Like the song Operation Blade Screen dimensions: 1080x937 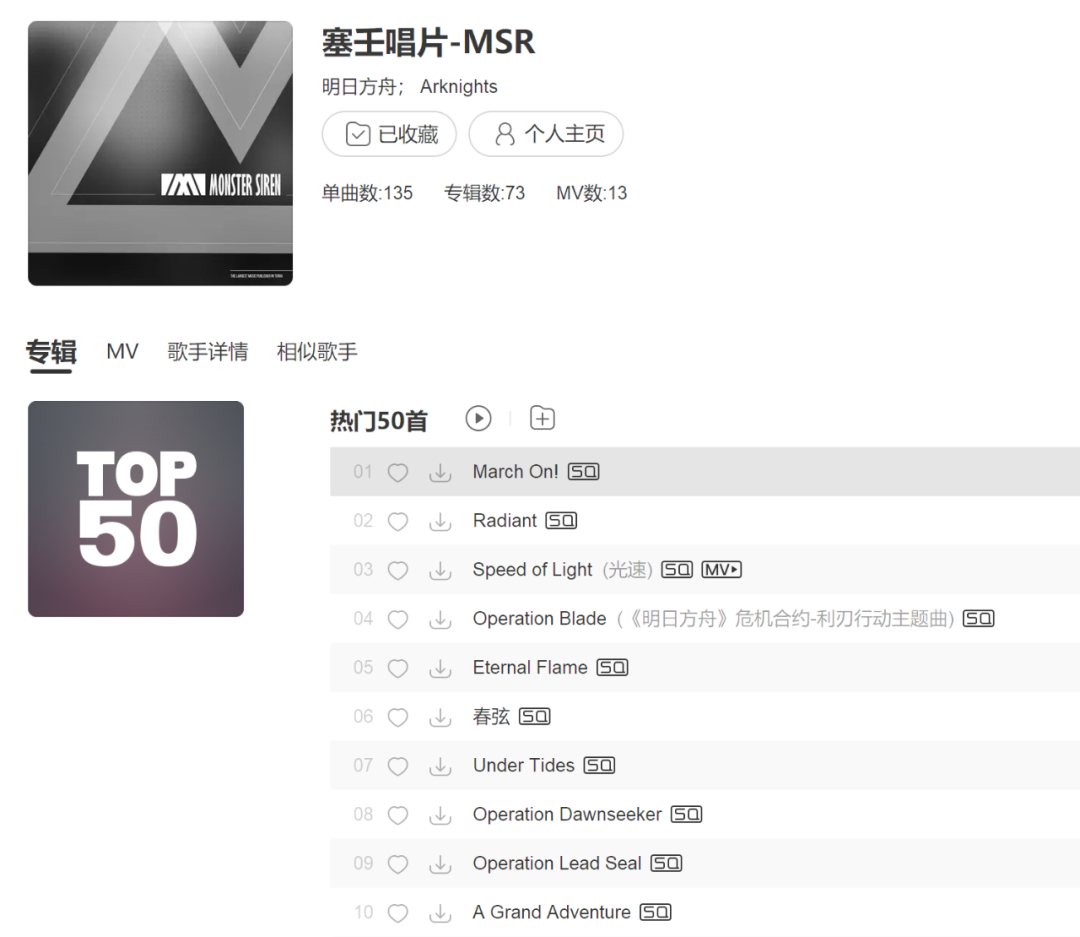[x=397, y=619]
